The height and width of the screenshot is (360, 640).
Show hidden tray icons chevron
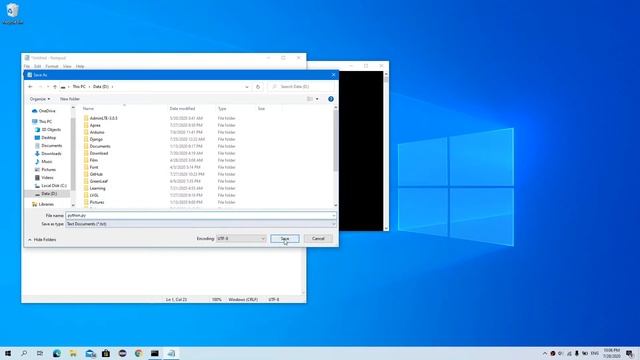tap(544, 353)
